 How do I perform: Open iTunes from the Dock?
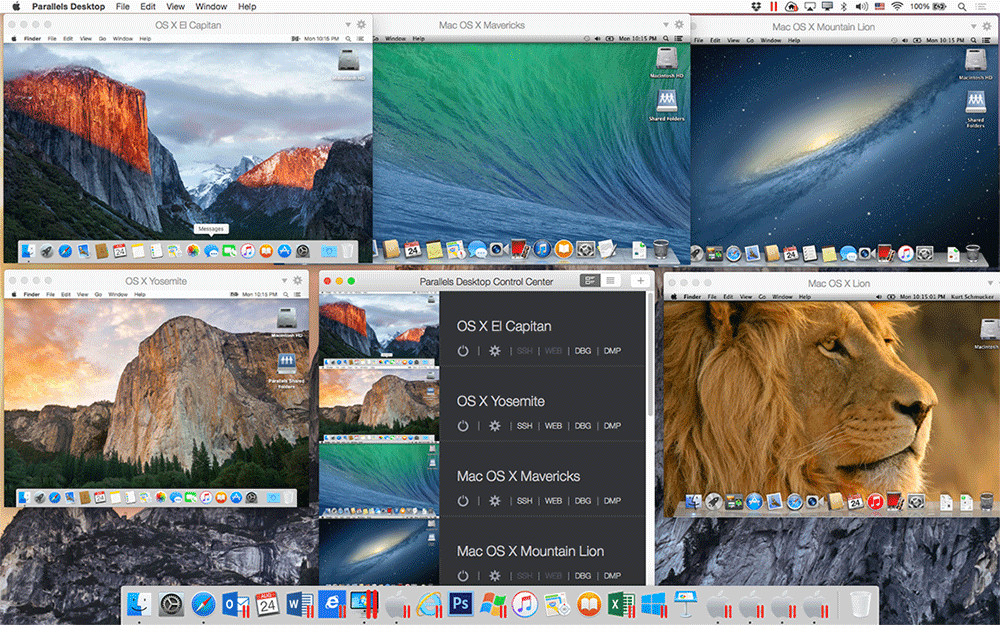point(523,604)
